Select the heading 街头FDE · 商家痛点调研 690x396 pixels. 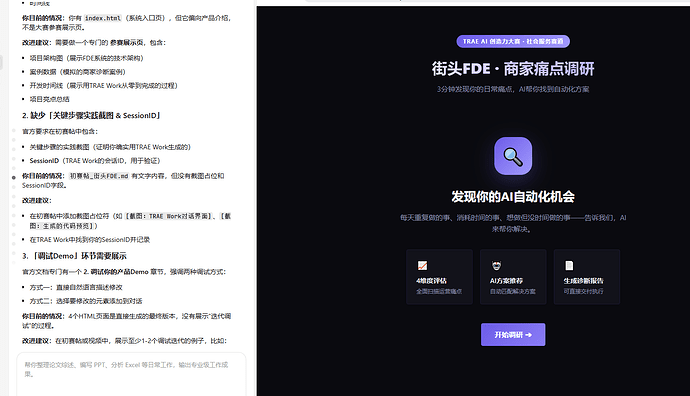[x=513, y=69]
